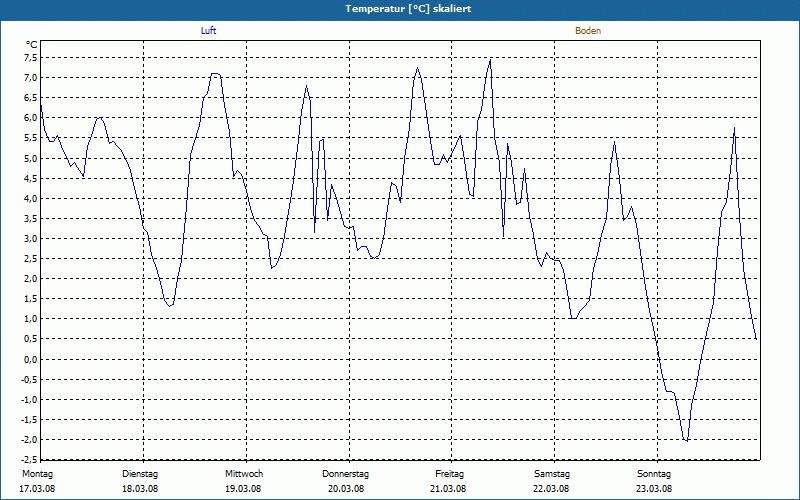Image resolution: width=800 pixels, height=500 pixels.
Task: Click the date 22.03.08
Action: pos(551,489)
